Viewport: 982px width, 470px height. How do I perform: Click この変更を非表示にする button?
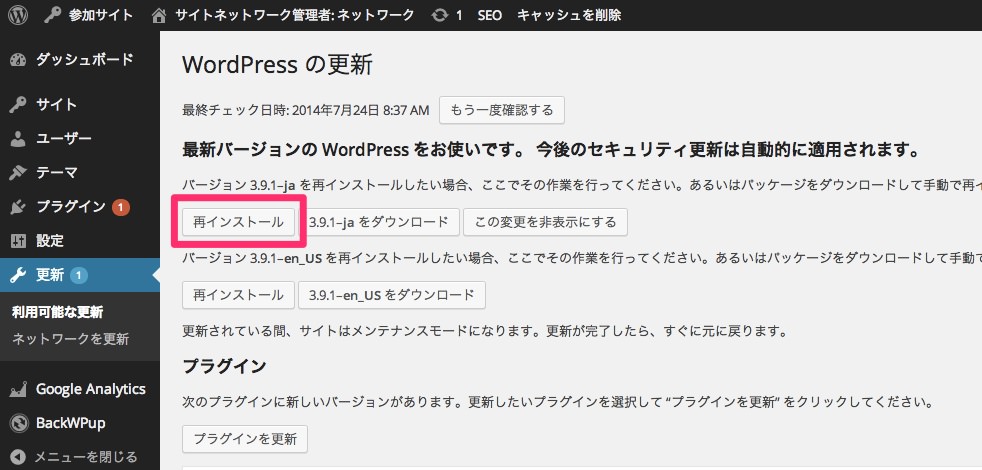545,222
